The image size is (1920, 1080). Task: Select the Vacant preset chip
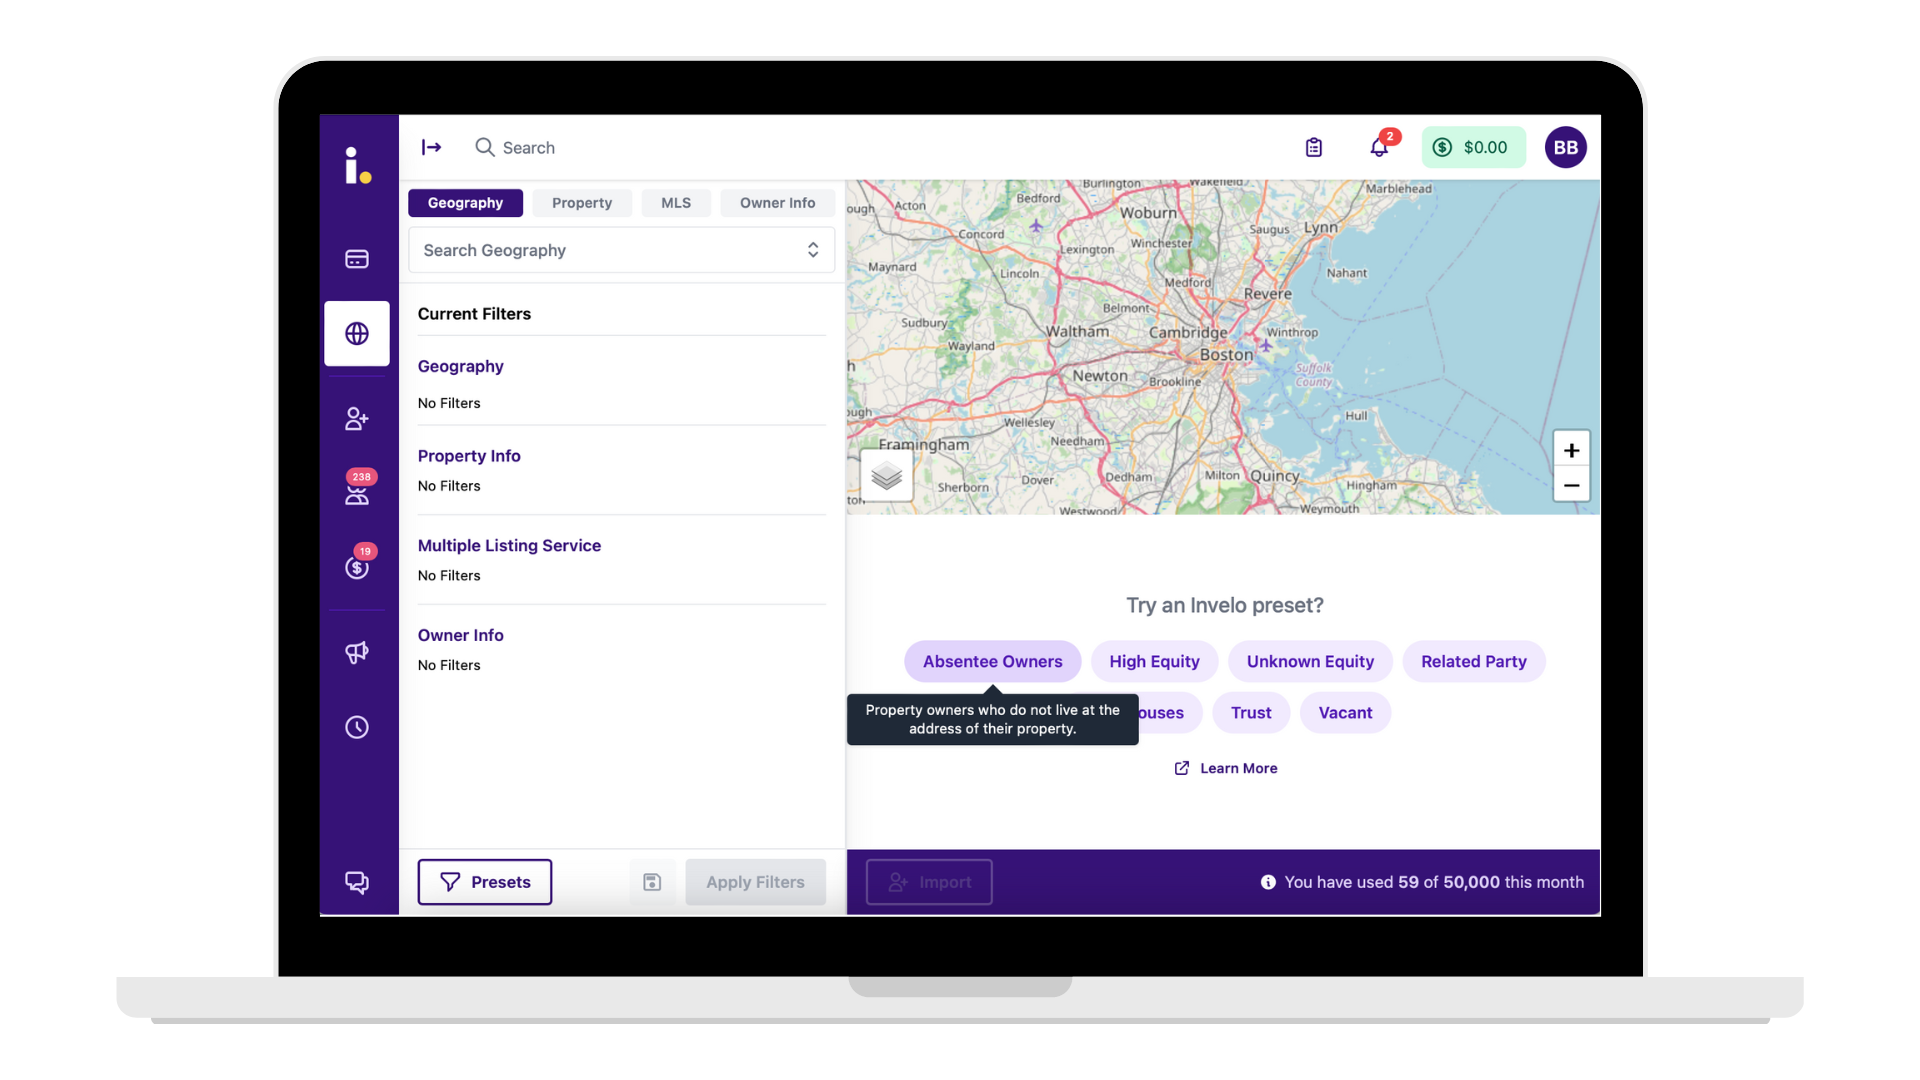[1344, 712]
